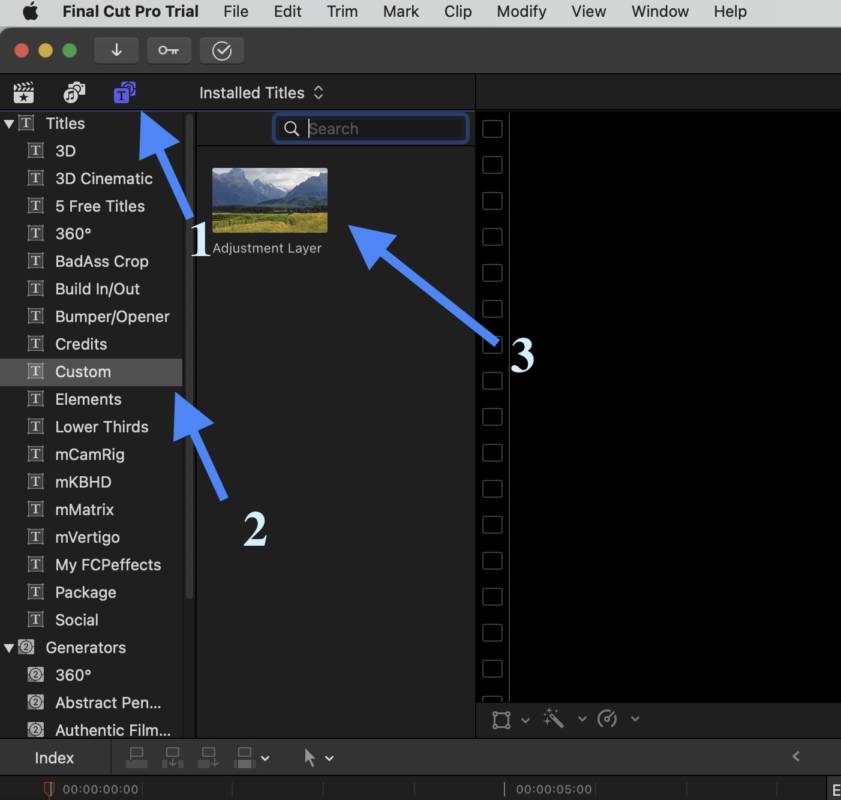Viewport: 841px width, 800px height.
Task: Select the 360° titles category
Action: [x=91, y=234]
